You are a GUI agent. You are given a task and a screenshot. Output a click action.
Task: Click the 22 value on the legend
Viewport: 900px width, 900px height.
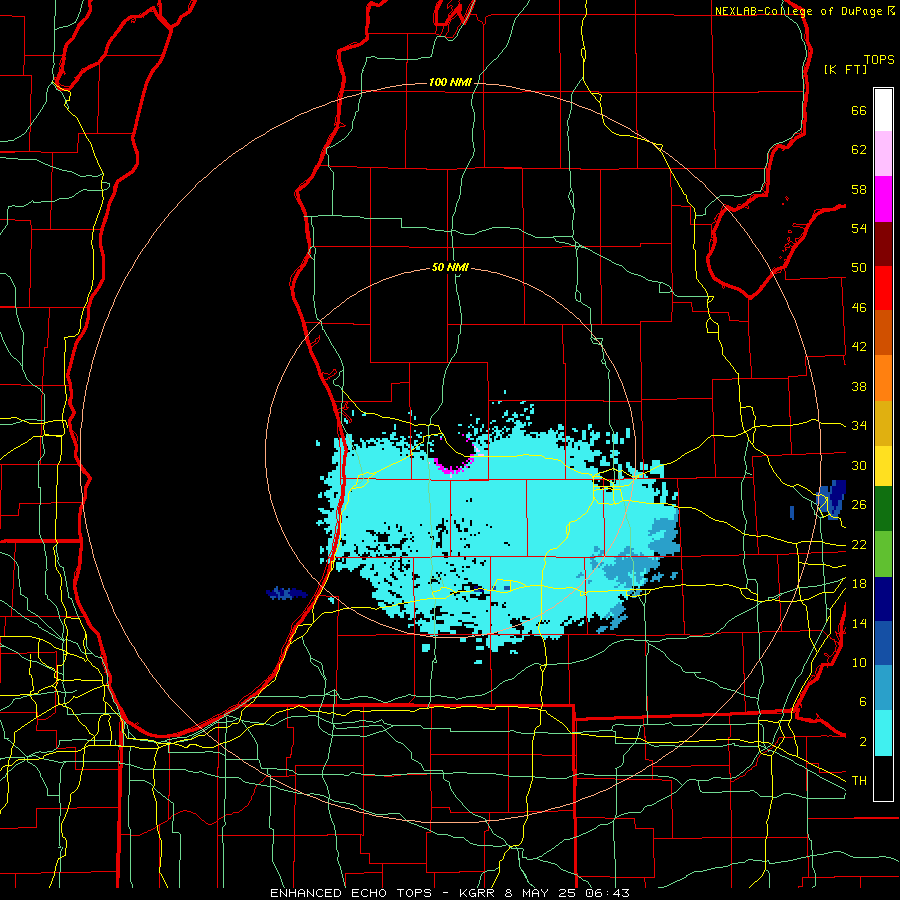click(859, 544)
